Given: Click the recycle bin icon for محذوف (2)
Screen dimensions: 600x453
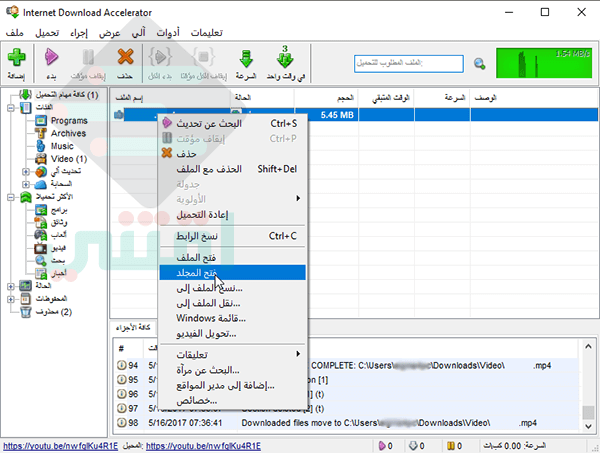Looking at the screenshot, I should 26,312.
